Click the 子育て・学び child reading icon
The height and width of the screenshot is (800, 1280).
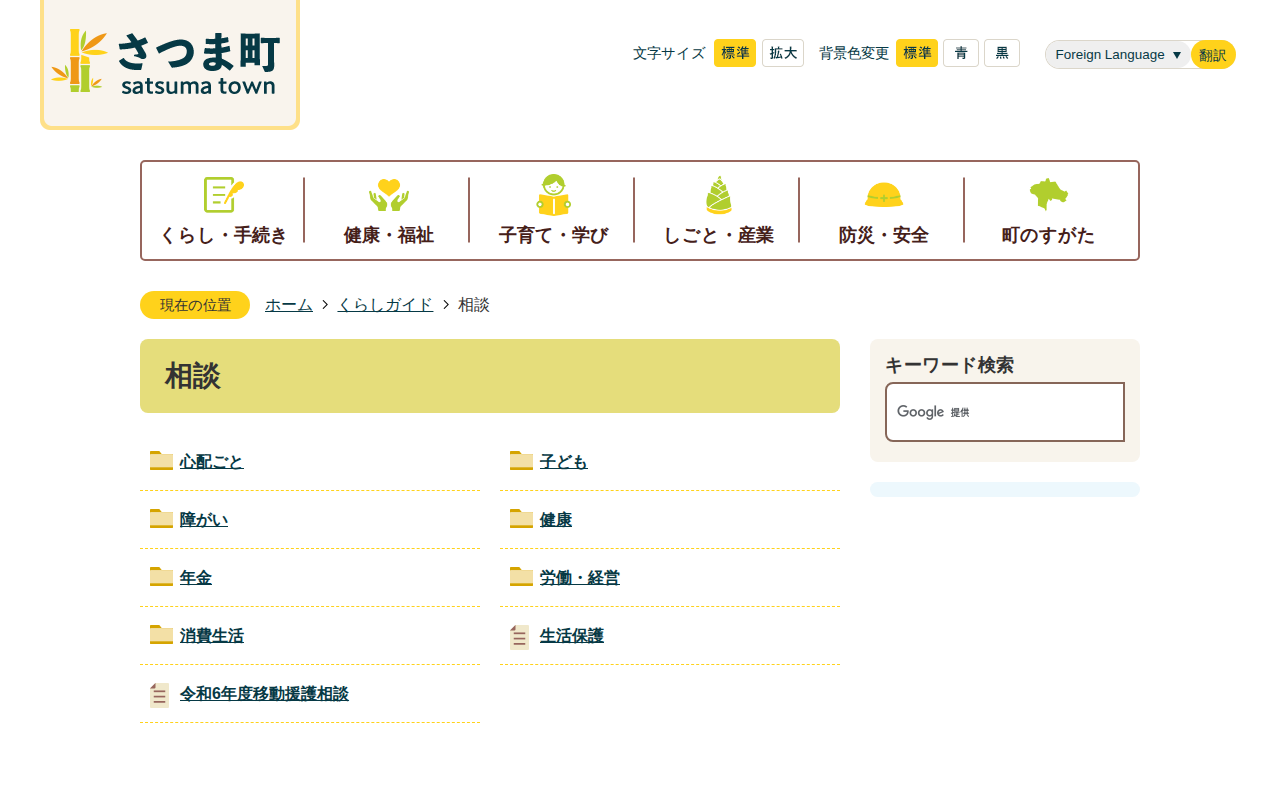tap(554, 194)
